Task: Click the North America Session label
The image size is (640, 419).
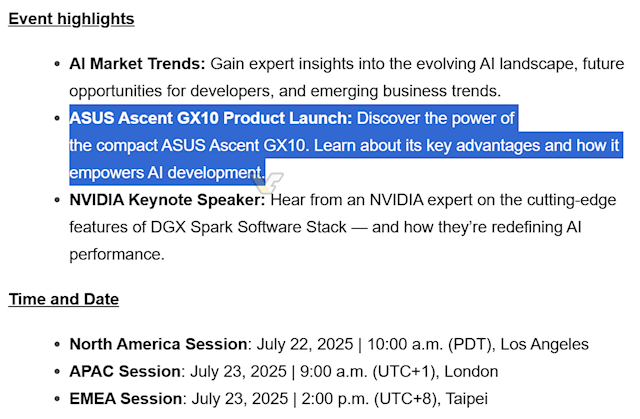Action: point(158,344)
